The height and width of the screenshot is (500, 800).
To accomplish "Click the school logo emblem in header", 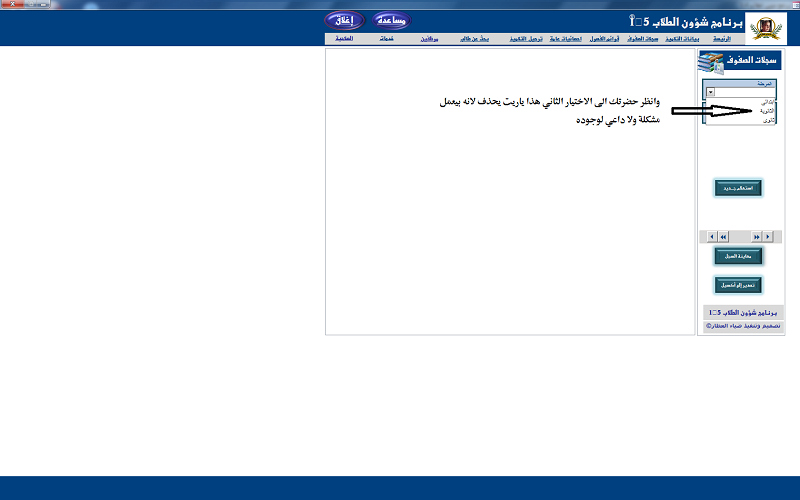I will pyautogui.click(x=773, y=22).
